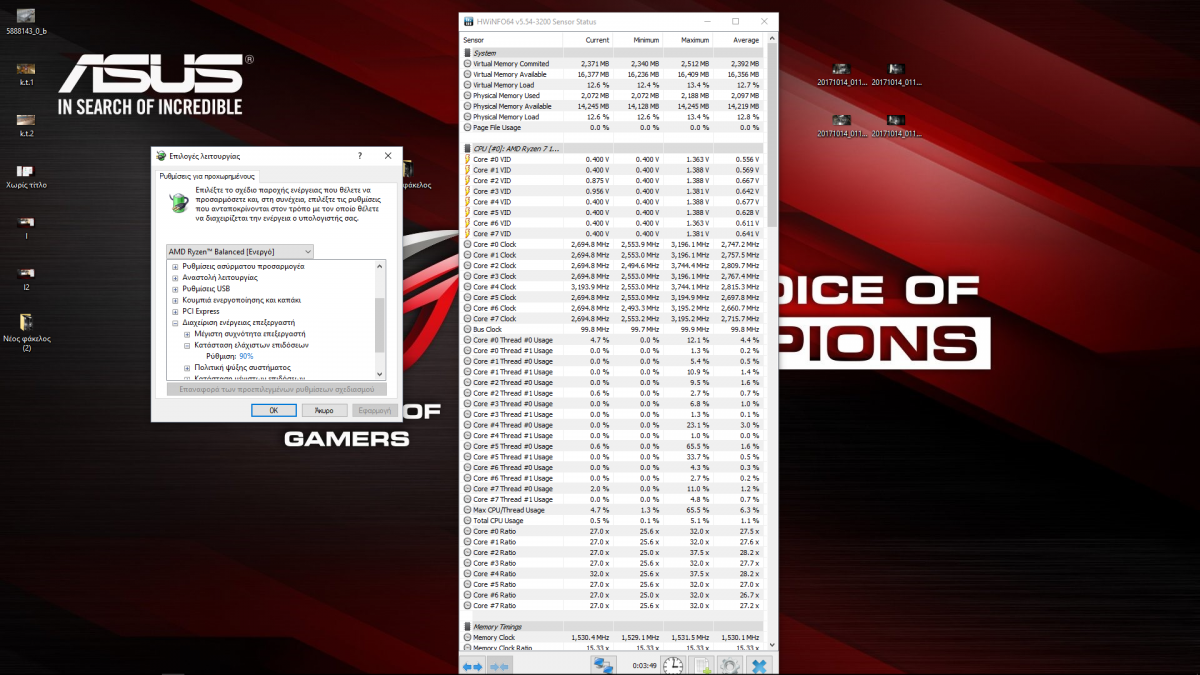
Task: Click Average column header
Action: 737,40
